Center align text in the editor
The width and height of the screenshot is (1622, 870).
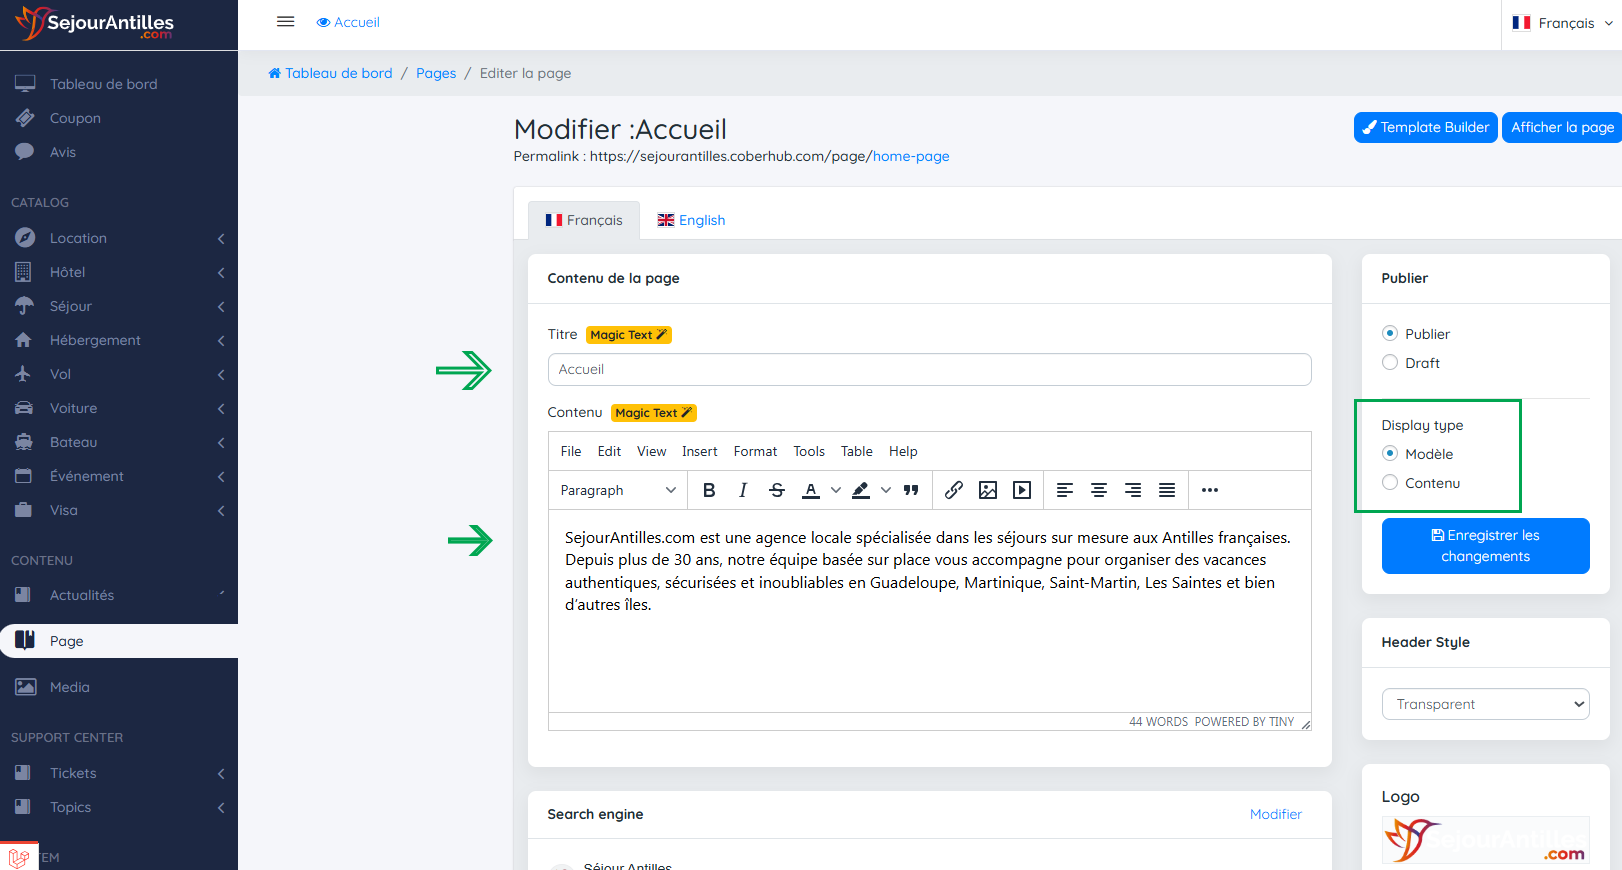tap(1099, 490)
